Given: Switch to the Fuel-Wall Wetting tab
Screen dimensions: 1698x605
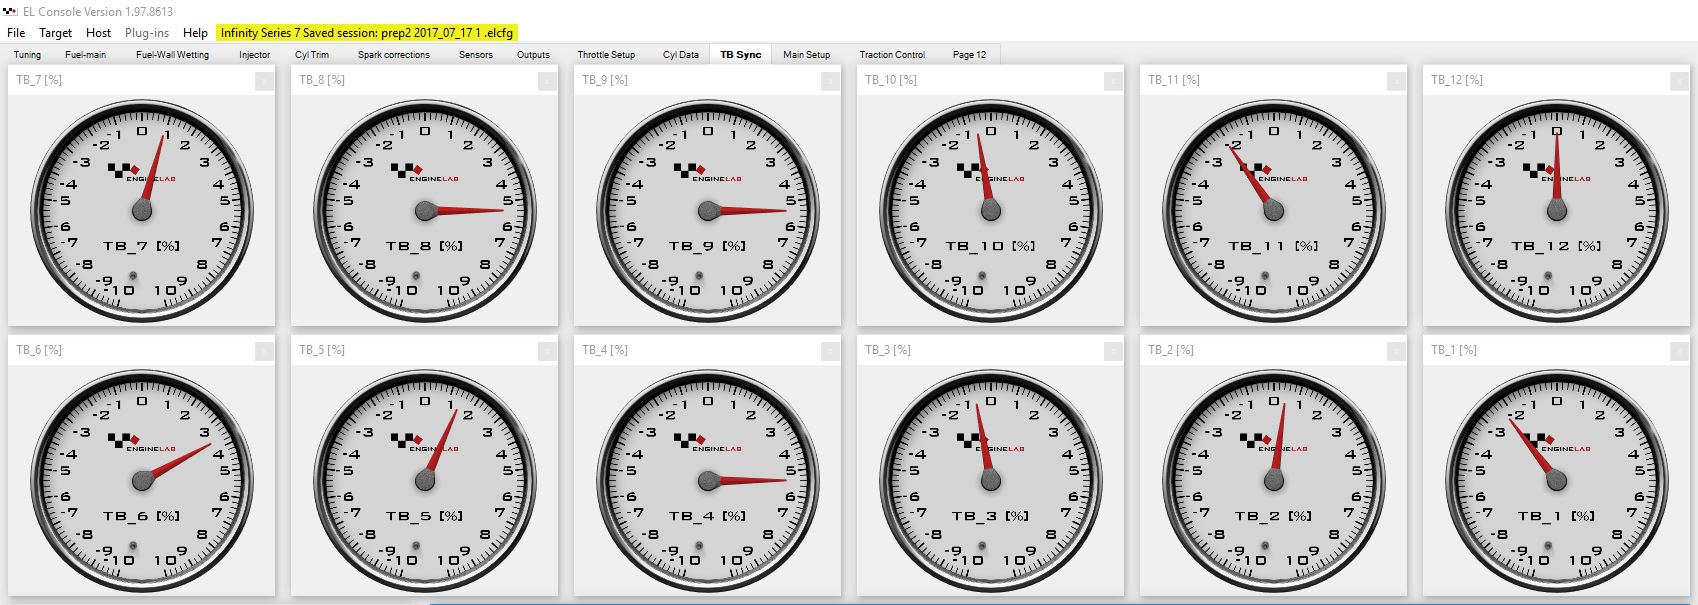Looking at the screenshot, I should [x=172, y=55].
